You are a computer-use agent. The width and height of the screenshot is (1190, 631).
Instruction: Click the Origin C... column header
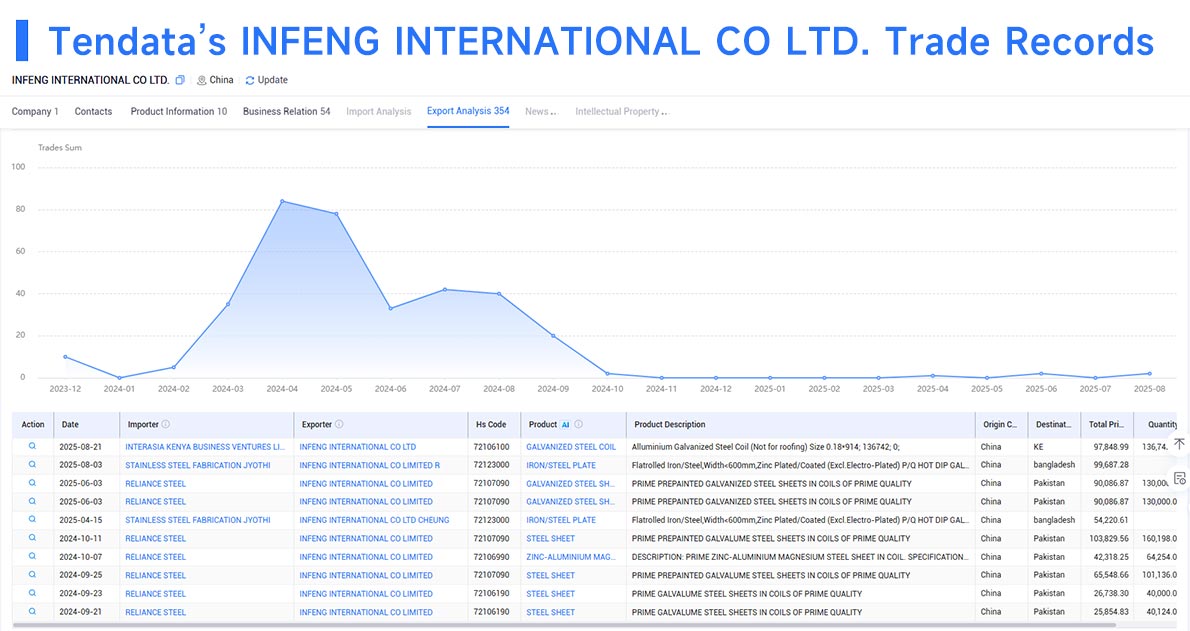point(1000,424)
